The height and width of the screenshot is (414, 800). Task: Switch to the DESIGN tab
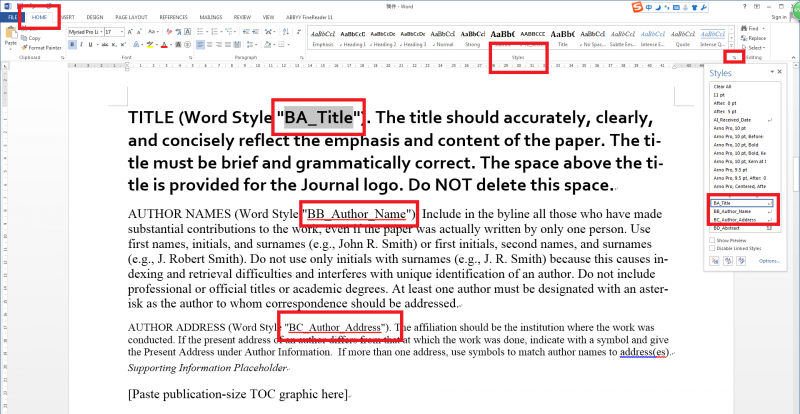pos(95,17)
